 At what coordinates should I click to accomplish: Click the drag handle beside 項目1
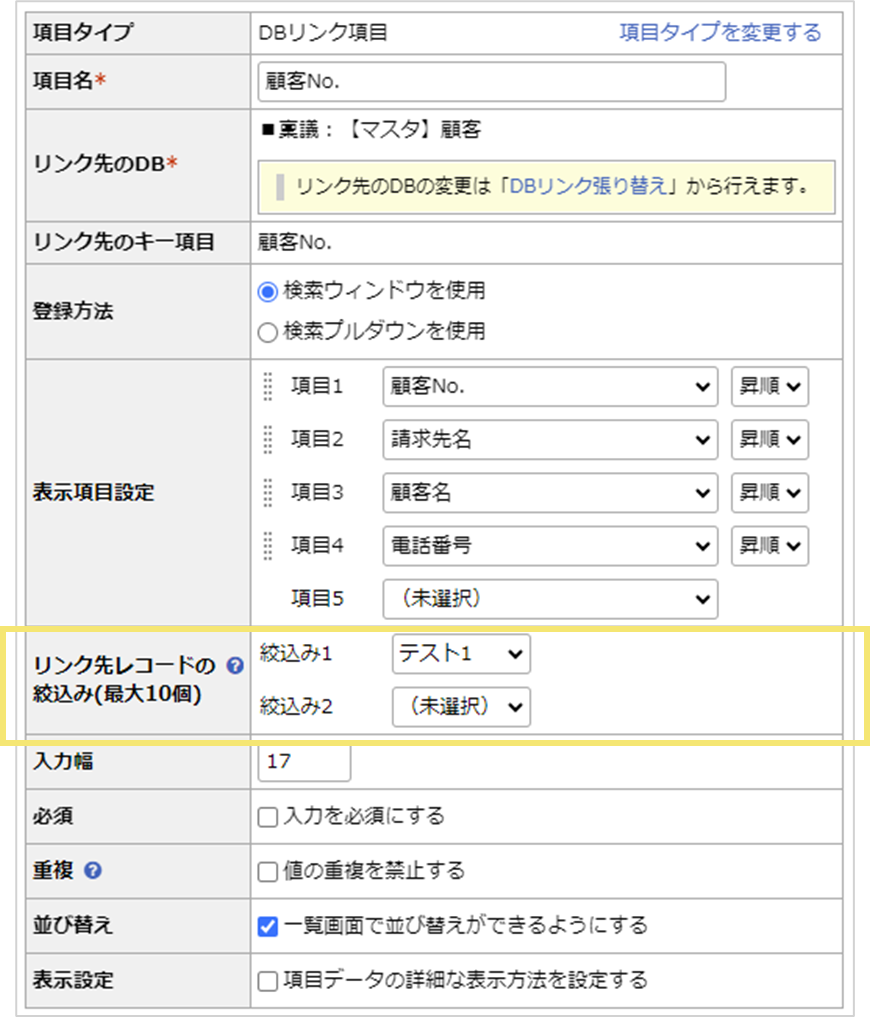(265, 387)
